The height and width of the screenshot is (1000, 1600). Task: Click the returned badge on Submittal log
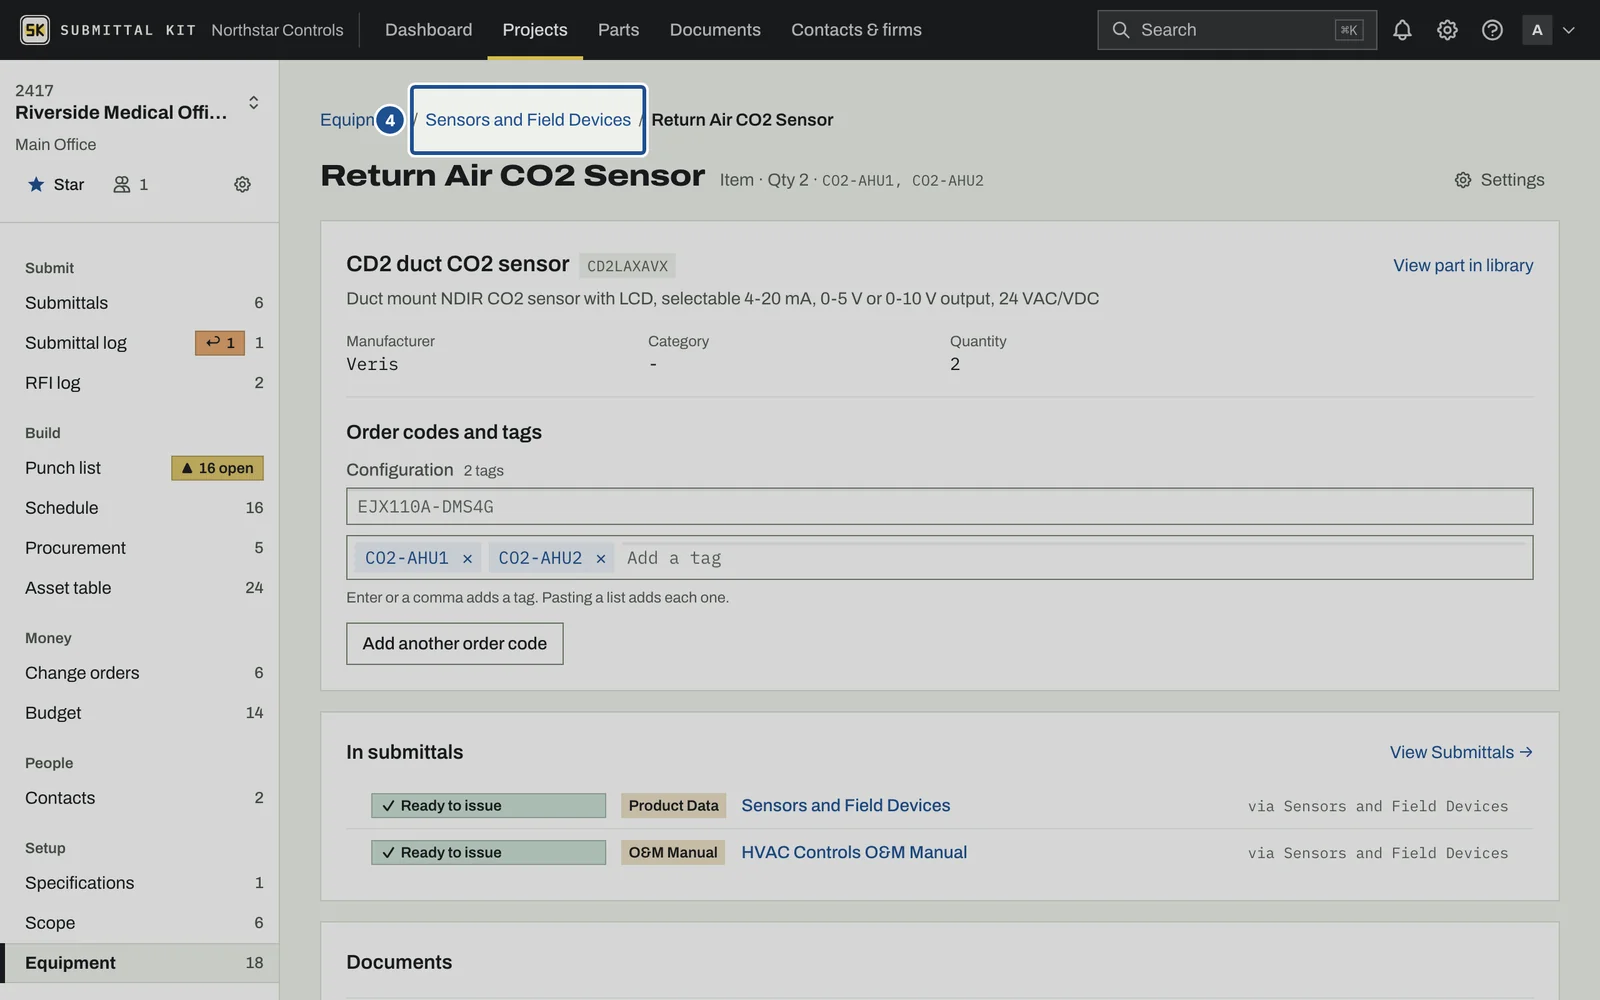220,343
